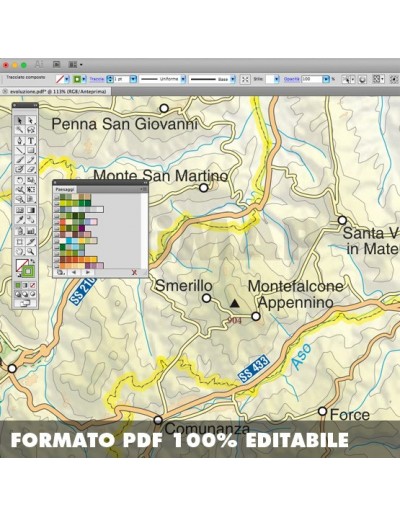Enable Draw Inside mode
The width and height of the screenshot is (400, 517).
32,294
